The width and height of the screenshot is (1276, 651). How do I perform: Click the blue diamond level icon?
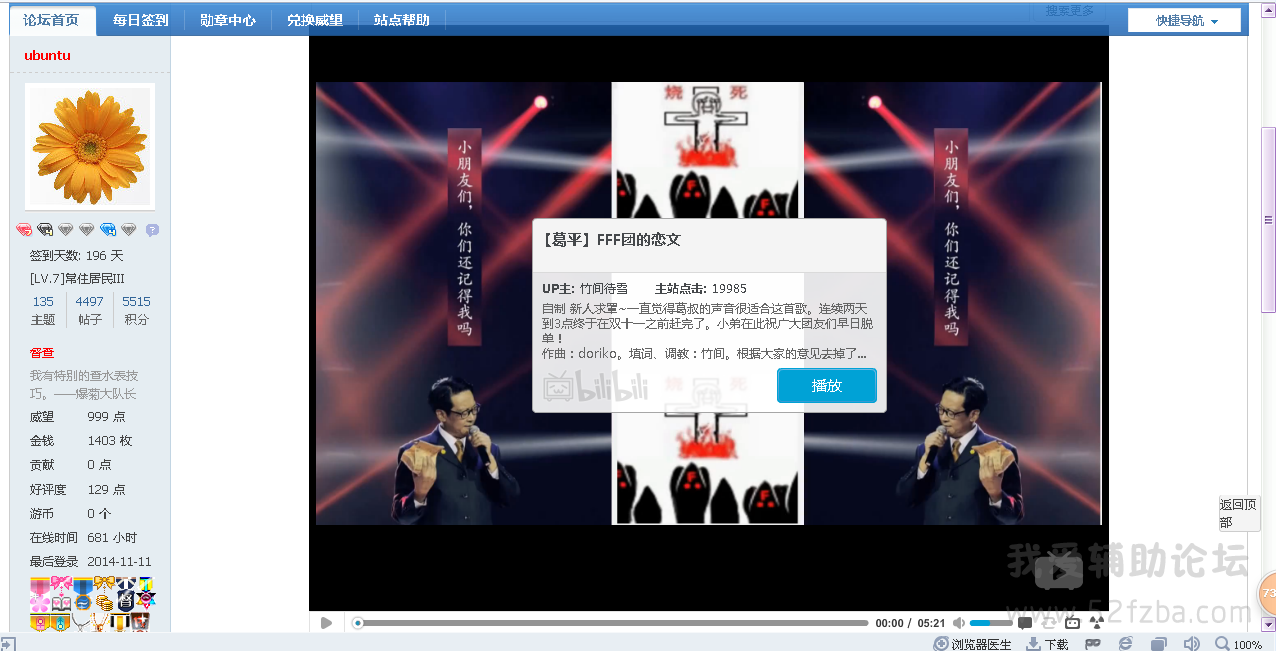coord(108,230)
